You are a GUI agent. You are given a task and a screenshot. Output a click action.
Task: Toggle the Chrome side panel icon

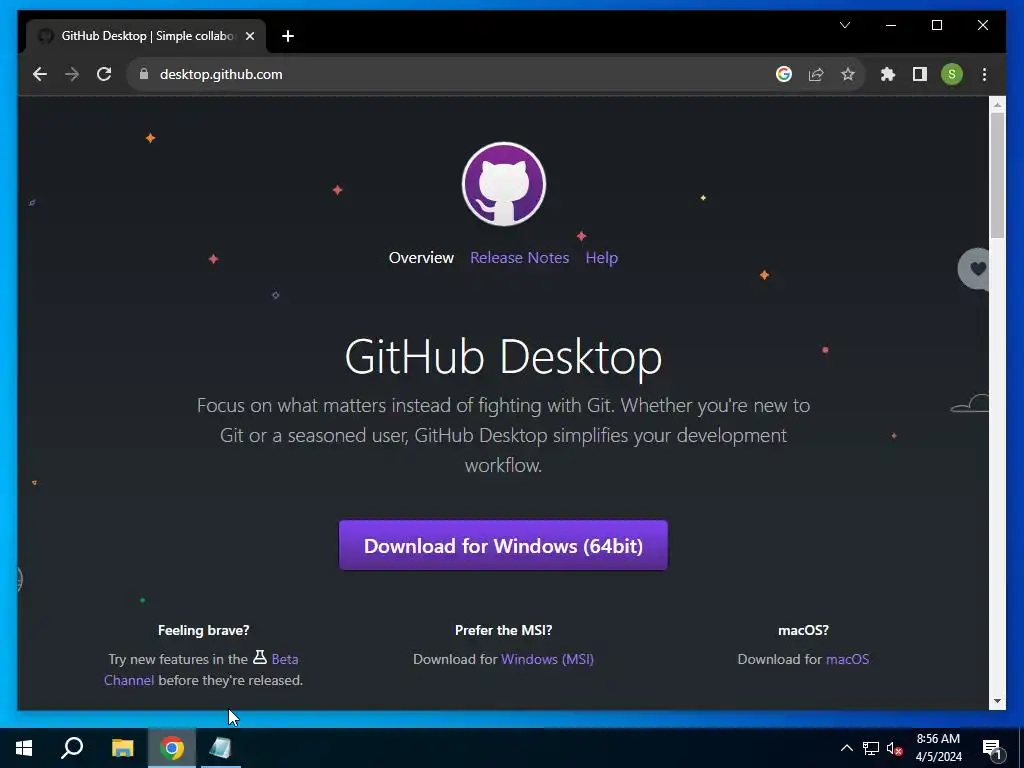(x=920, y=74)
